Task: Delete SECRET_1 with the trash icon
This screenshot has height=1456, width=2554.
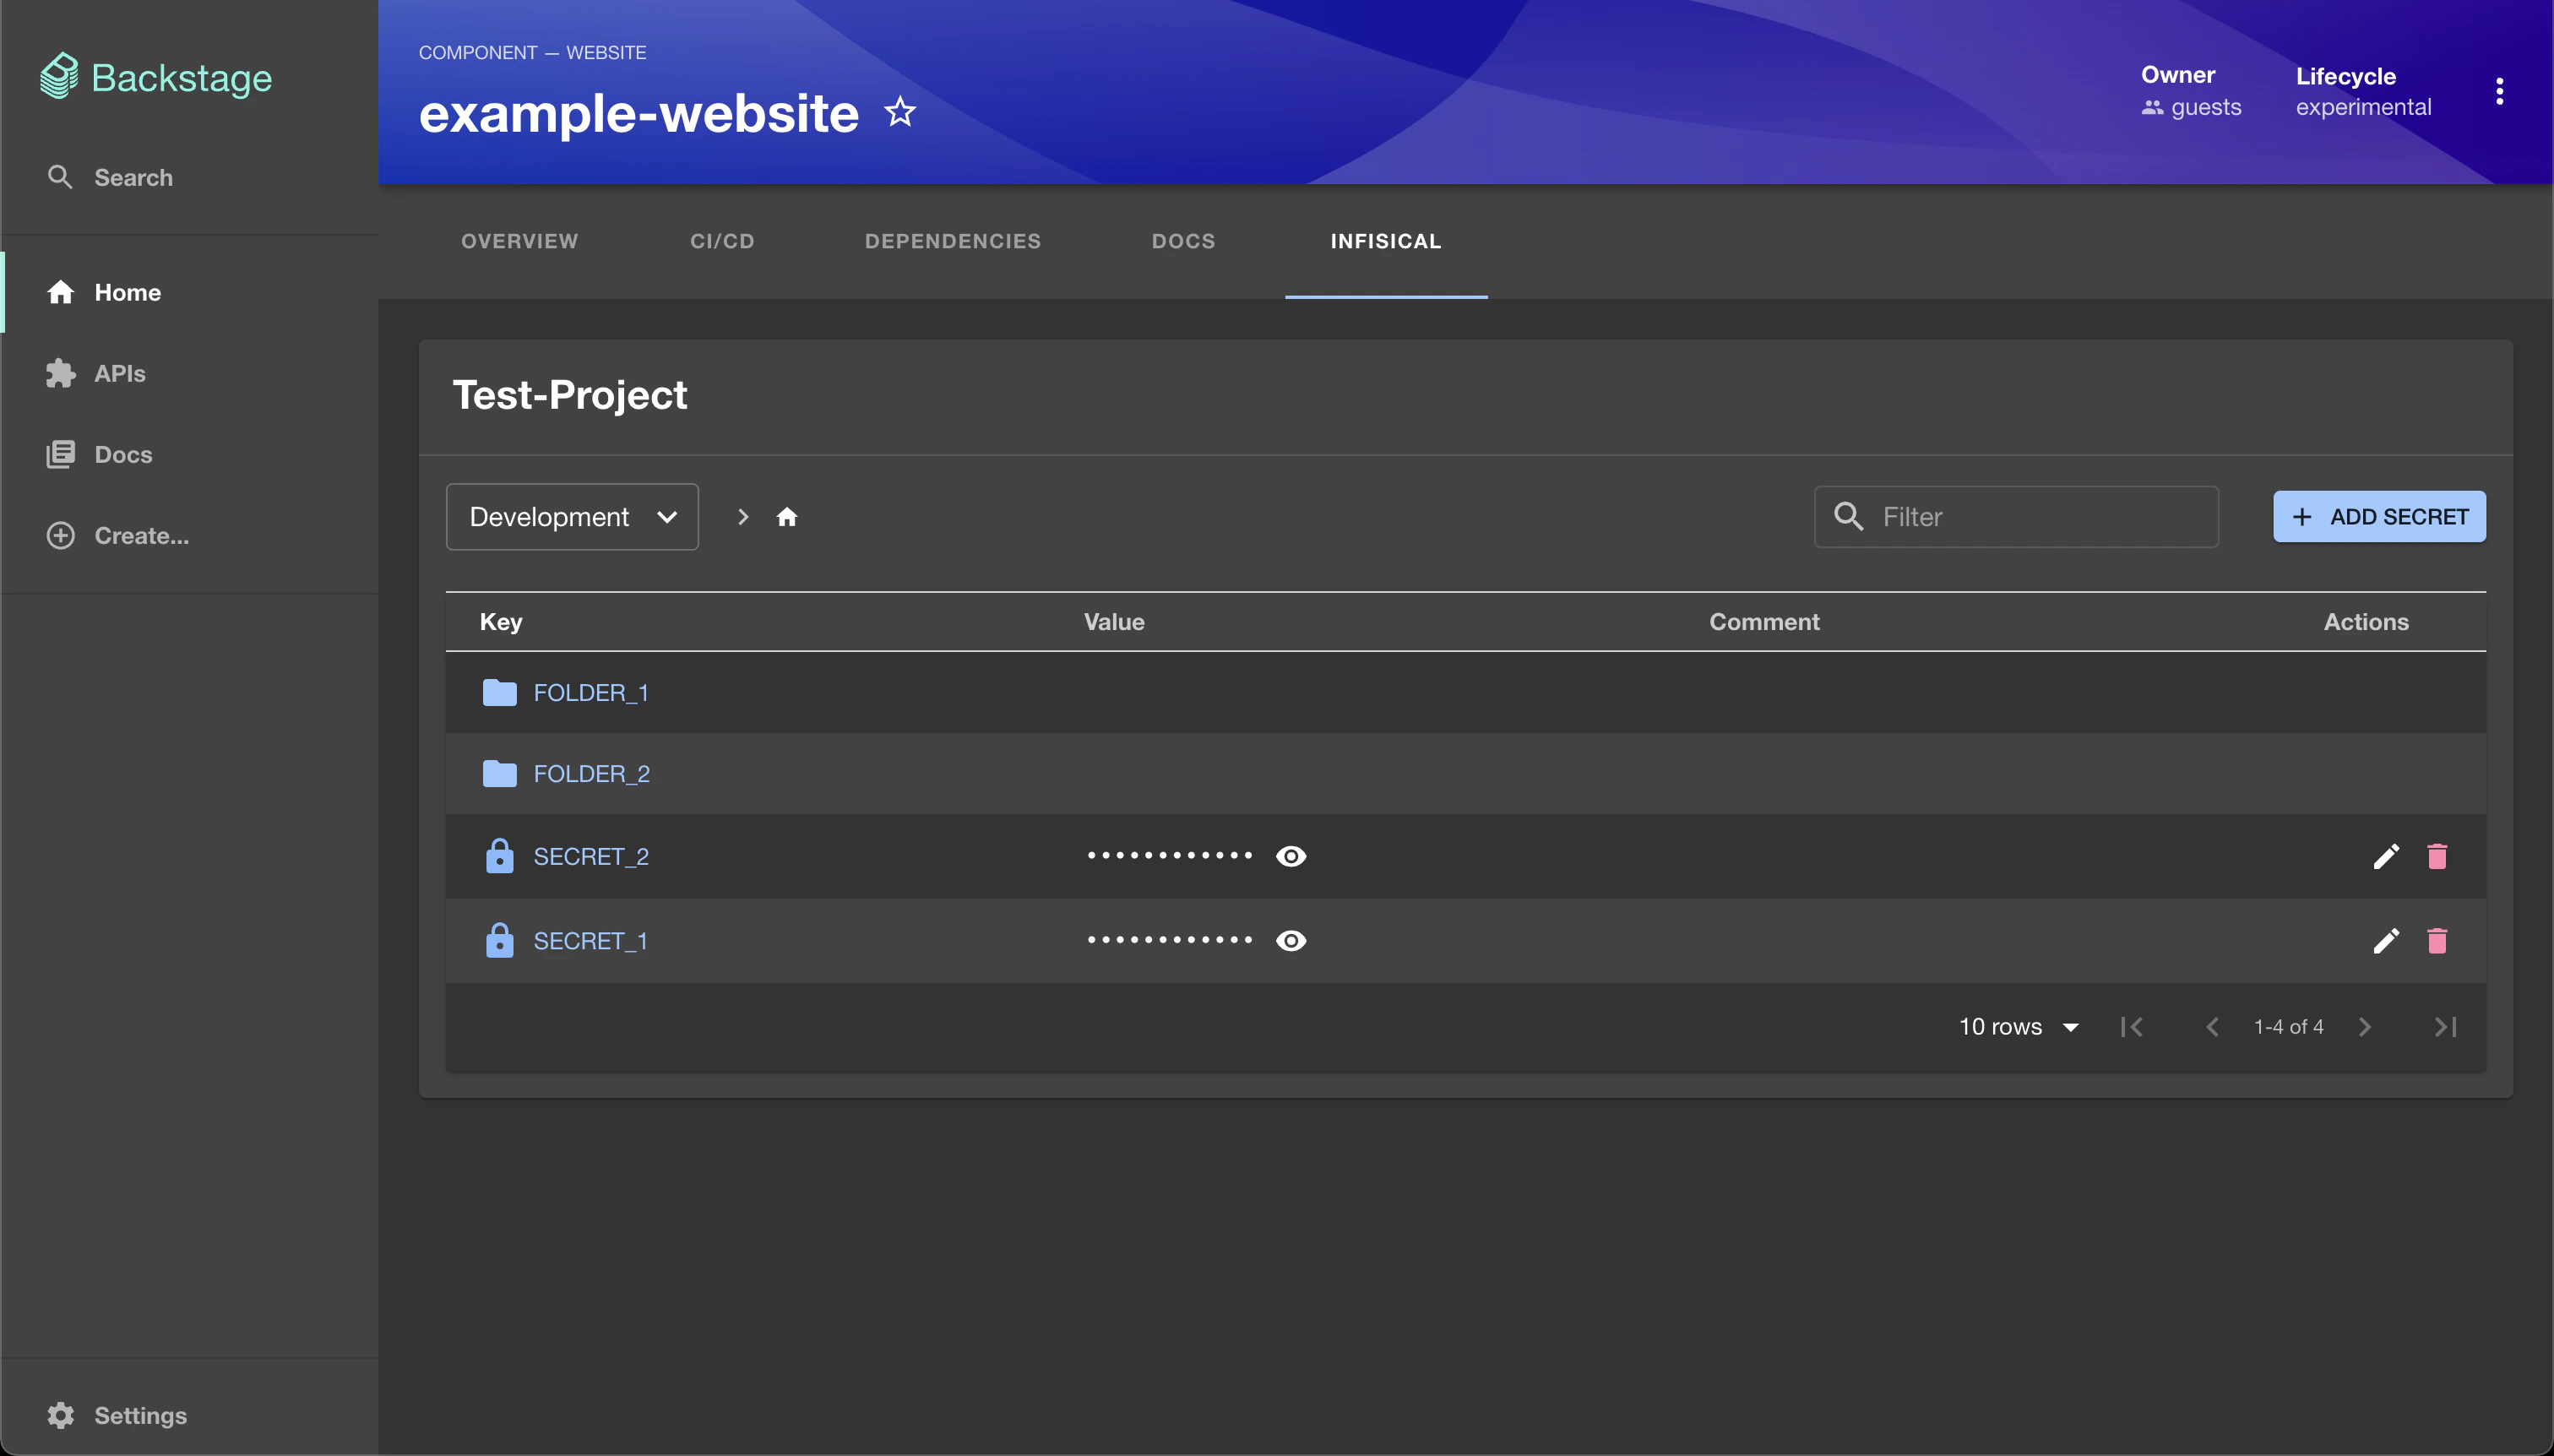Action: 2437,941
